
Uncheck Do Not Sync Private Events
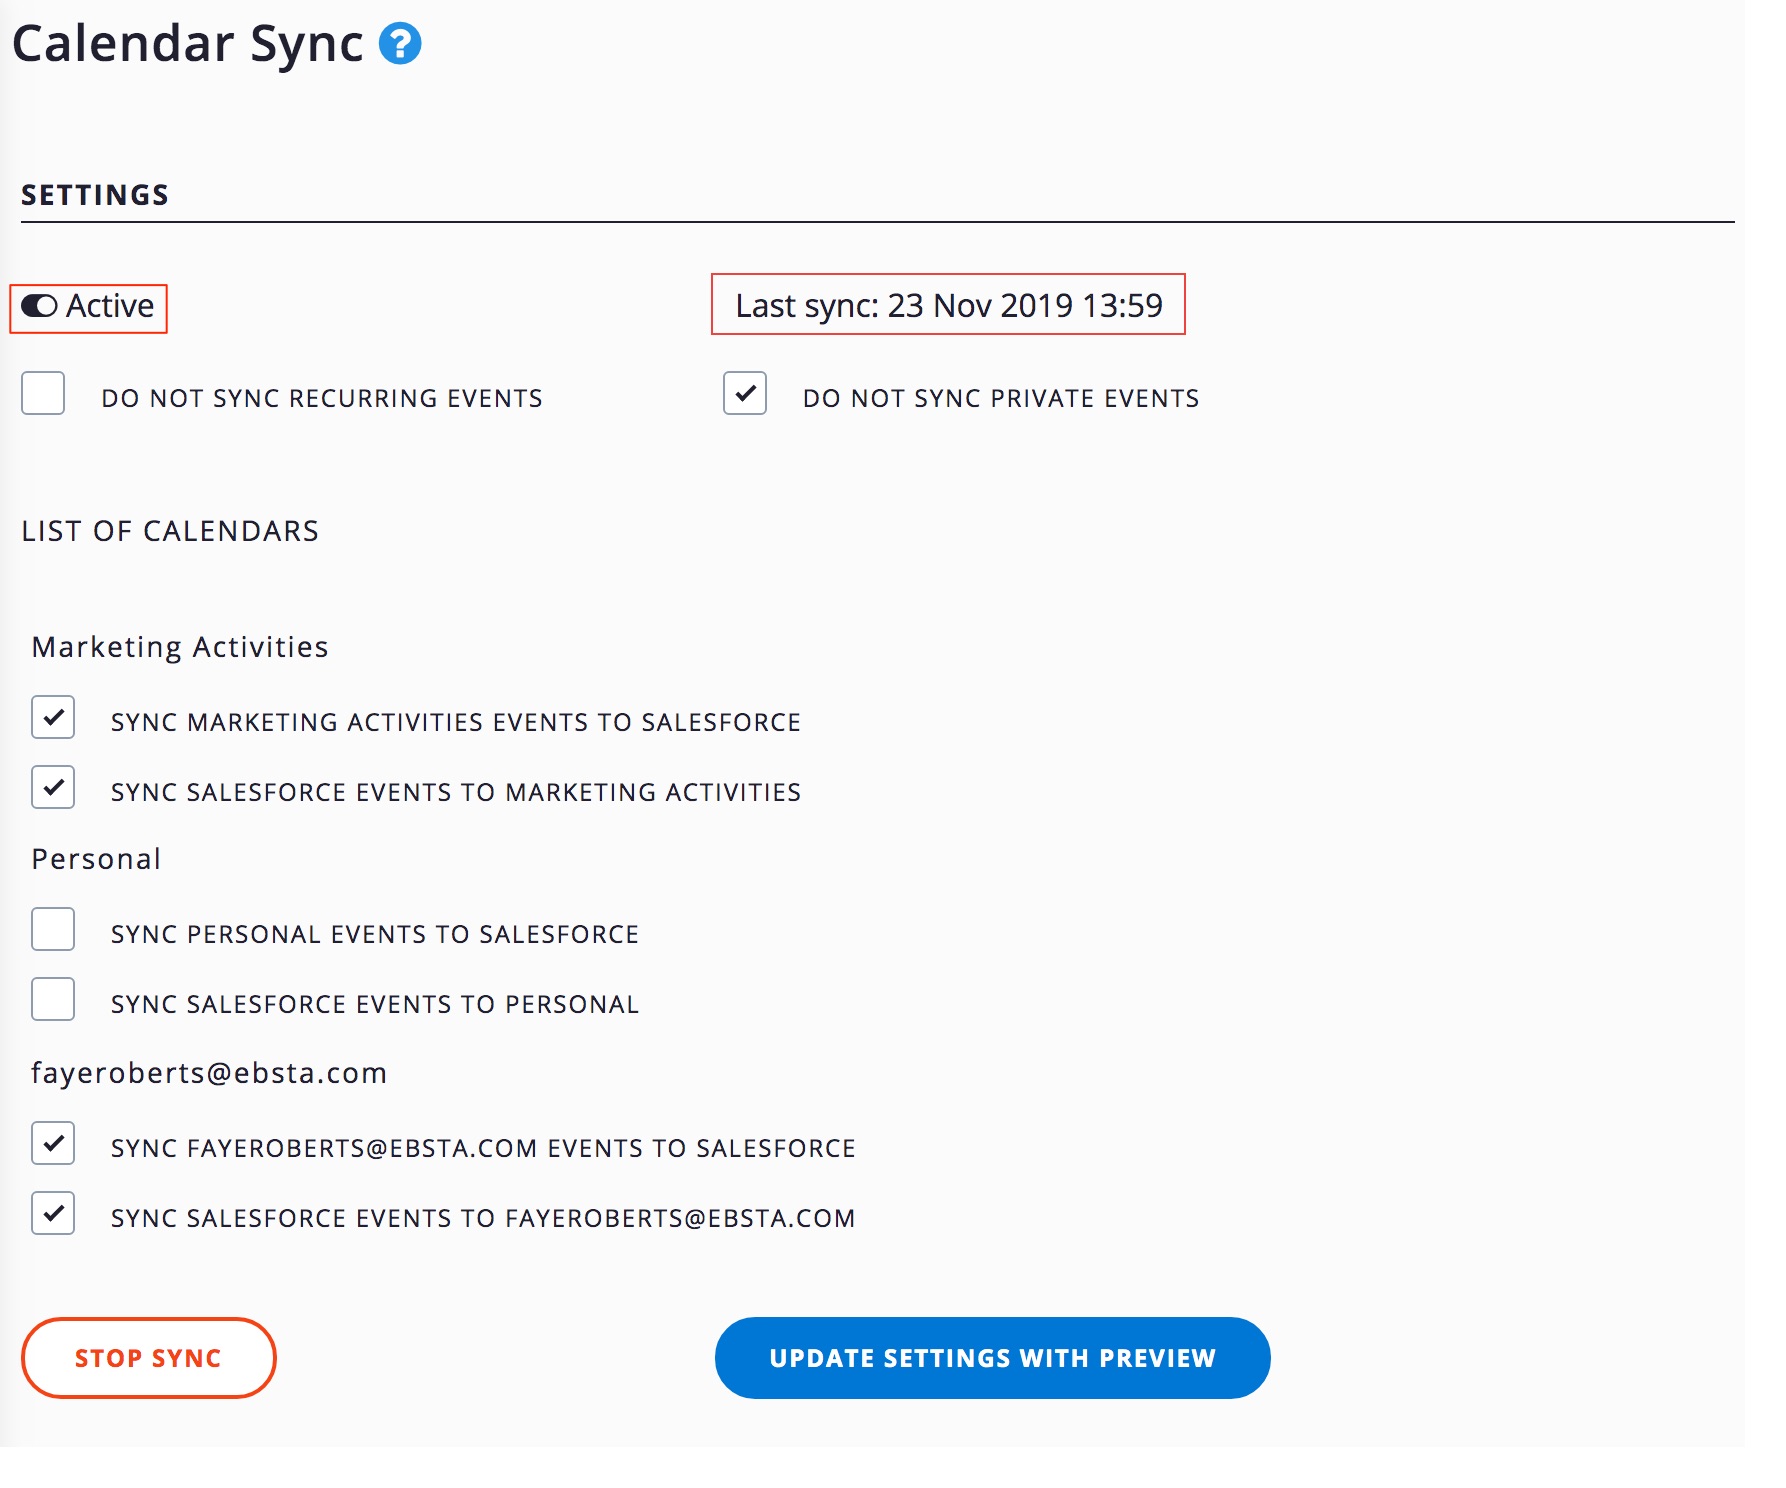point(745,393)
